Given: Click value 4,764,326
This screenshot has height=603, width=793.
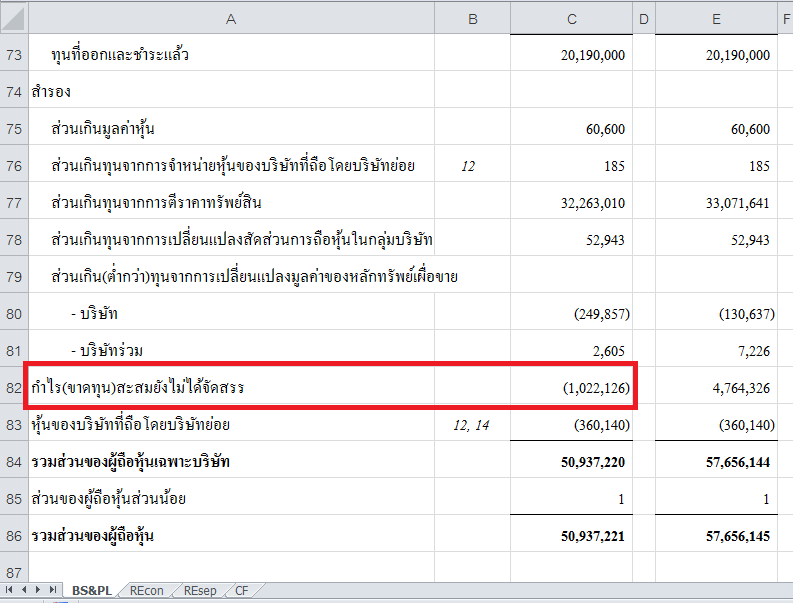Looking at the screenshot, I should tap(741, 388).
